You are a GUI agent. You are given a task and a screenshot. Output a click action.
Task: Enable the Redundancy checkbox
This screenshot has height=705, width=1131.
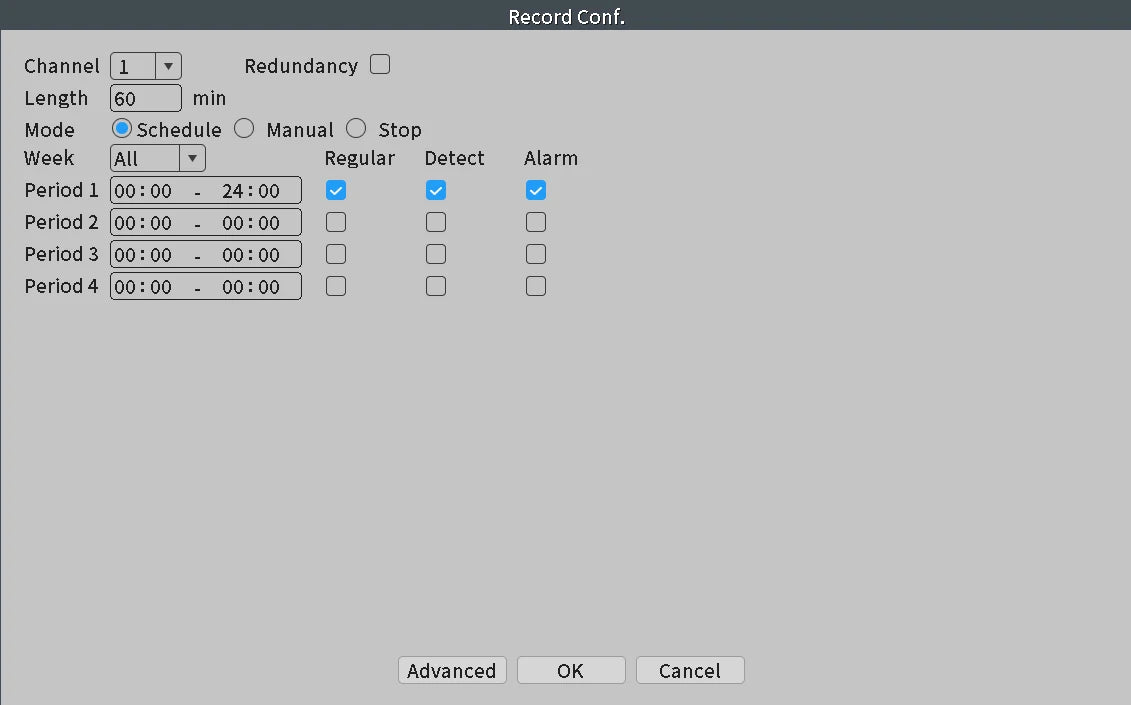[x=380, y=64]
